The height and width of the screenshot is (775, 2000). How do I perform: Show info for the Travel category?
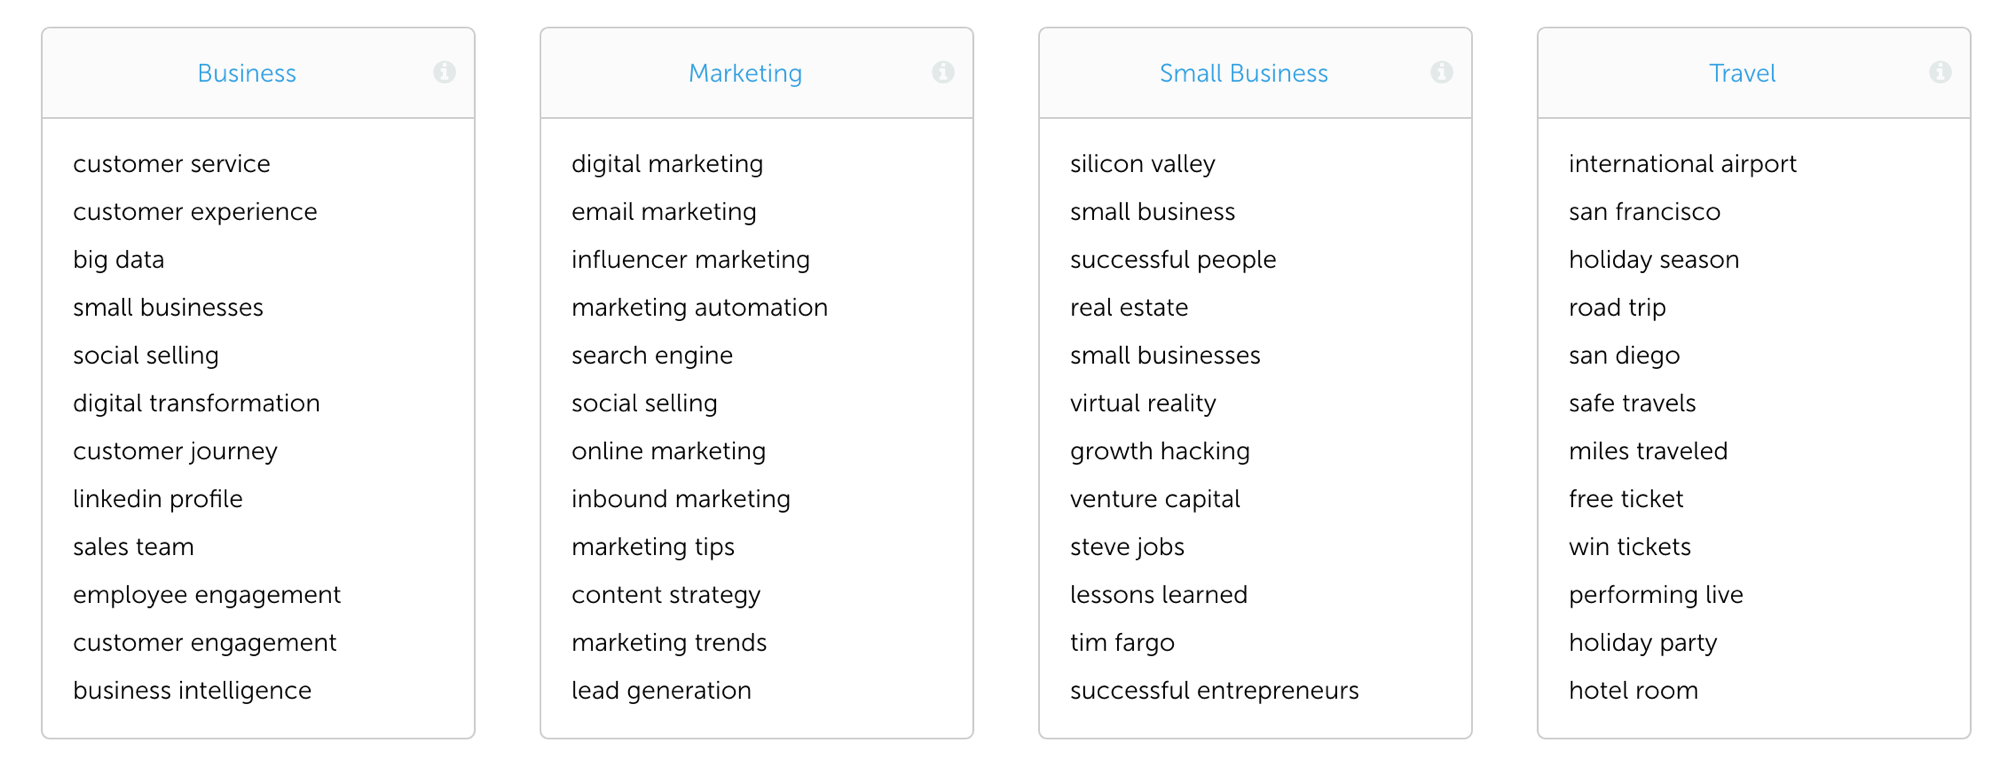[x=1940, y=72]
